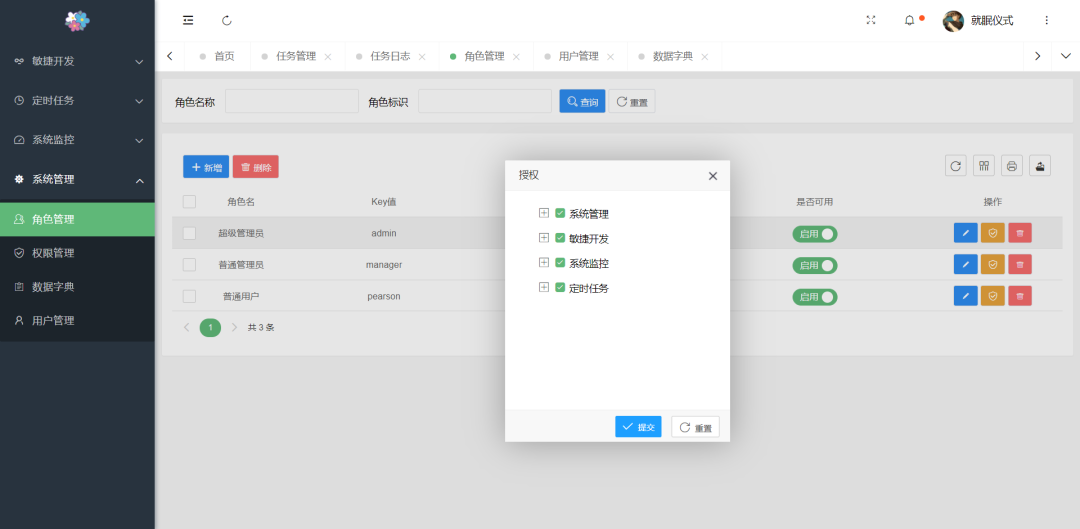Click authorize shield icon for 超级管理员 row
The height and width of the screenshot is (529, 1080).
tap(993, 233)
